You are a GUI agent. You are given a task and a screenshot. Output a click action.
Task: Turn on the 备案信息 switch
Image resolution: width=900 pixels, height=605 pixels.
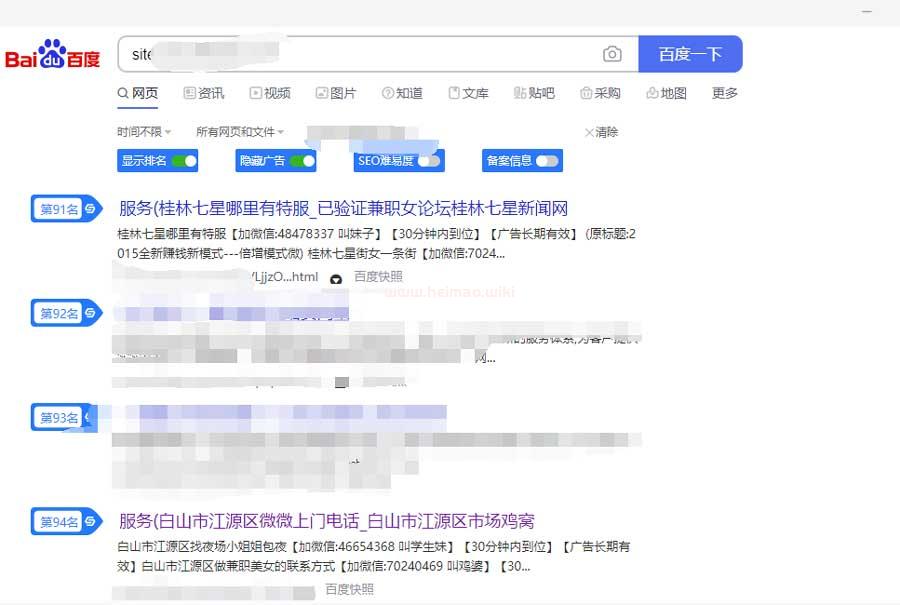(547, 160)
